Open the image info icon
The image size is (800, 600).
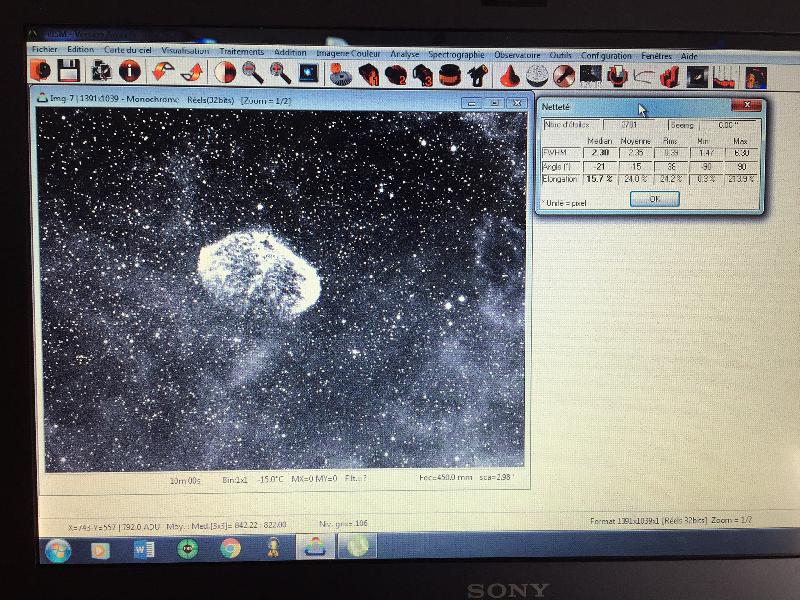coord(130,71)
